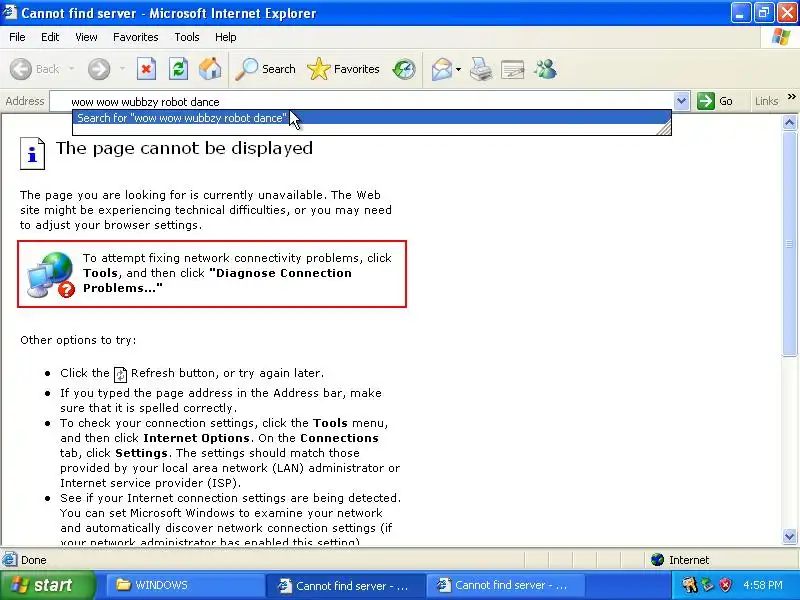Click the scrollbar down arrow
The image size is (800, 600).
point(789,536)
